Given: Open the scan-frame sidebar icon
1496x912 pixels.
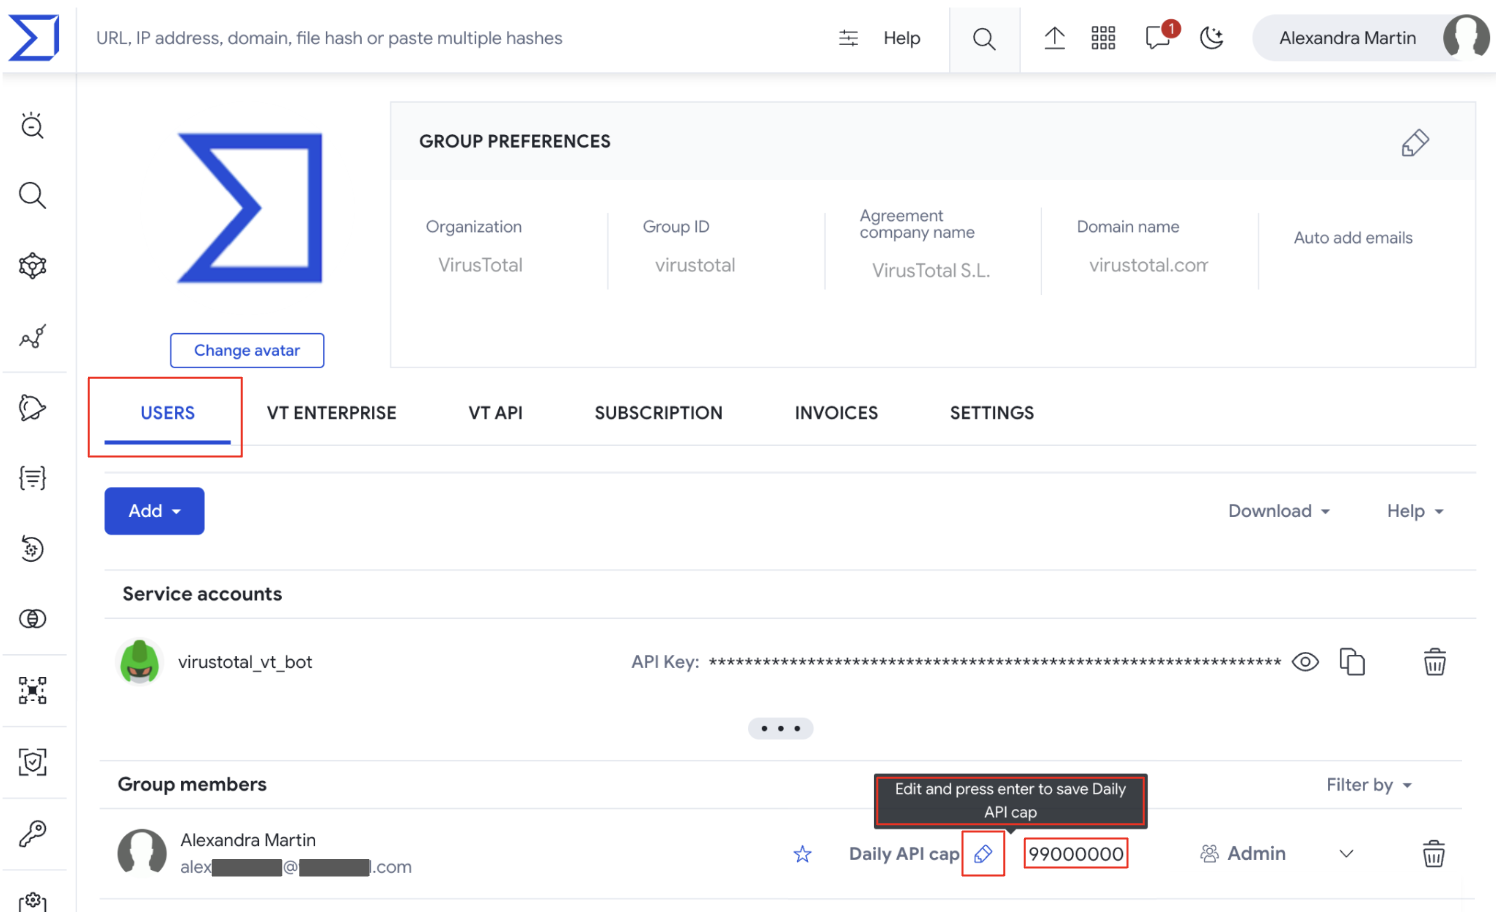Looking at the screenshot, I should (x=33, y=690).
